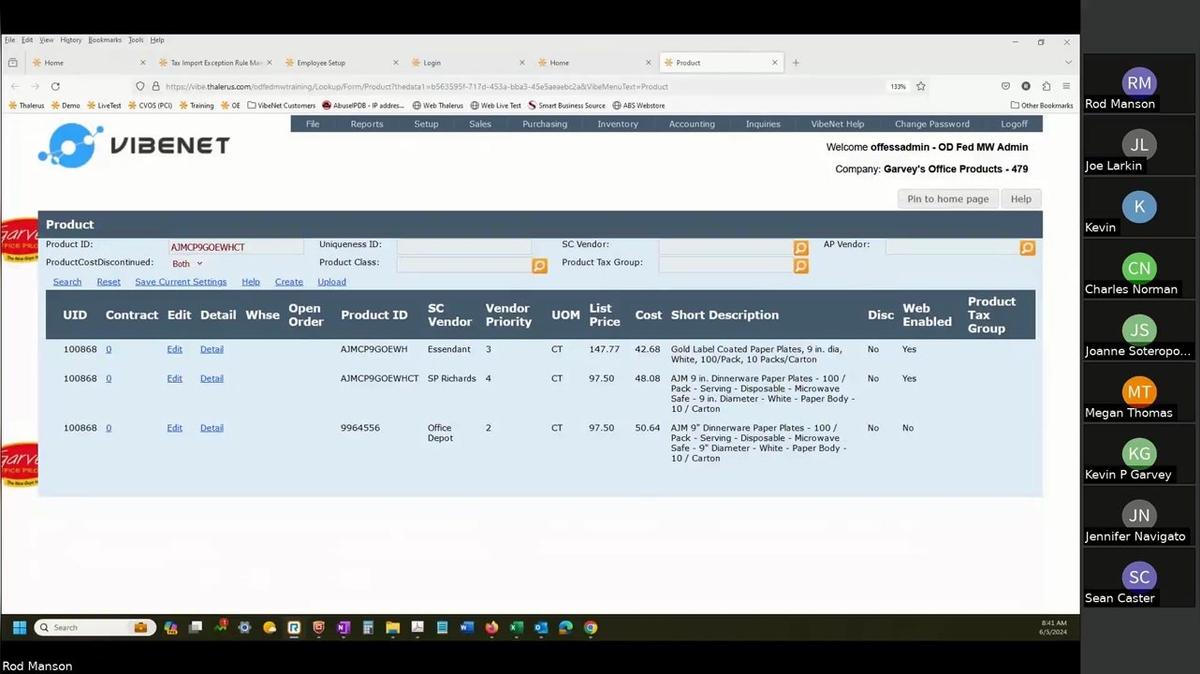Open the Purchasing menu
The height and width of the screenshot is (674, 1200).
(x=544, y=124)
